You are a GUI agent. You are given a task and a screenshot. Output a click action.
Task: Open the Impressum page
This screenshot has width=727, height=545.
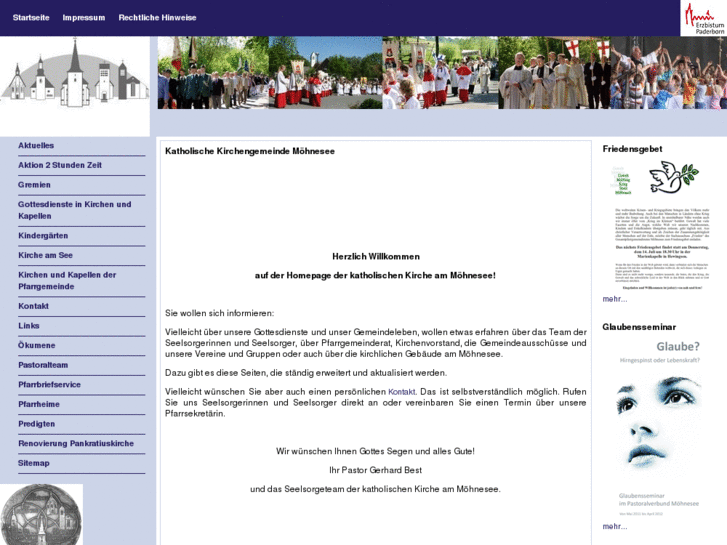pyautogui.click(x=84, y=18)
